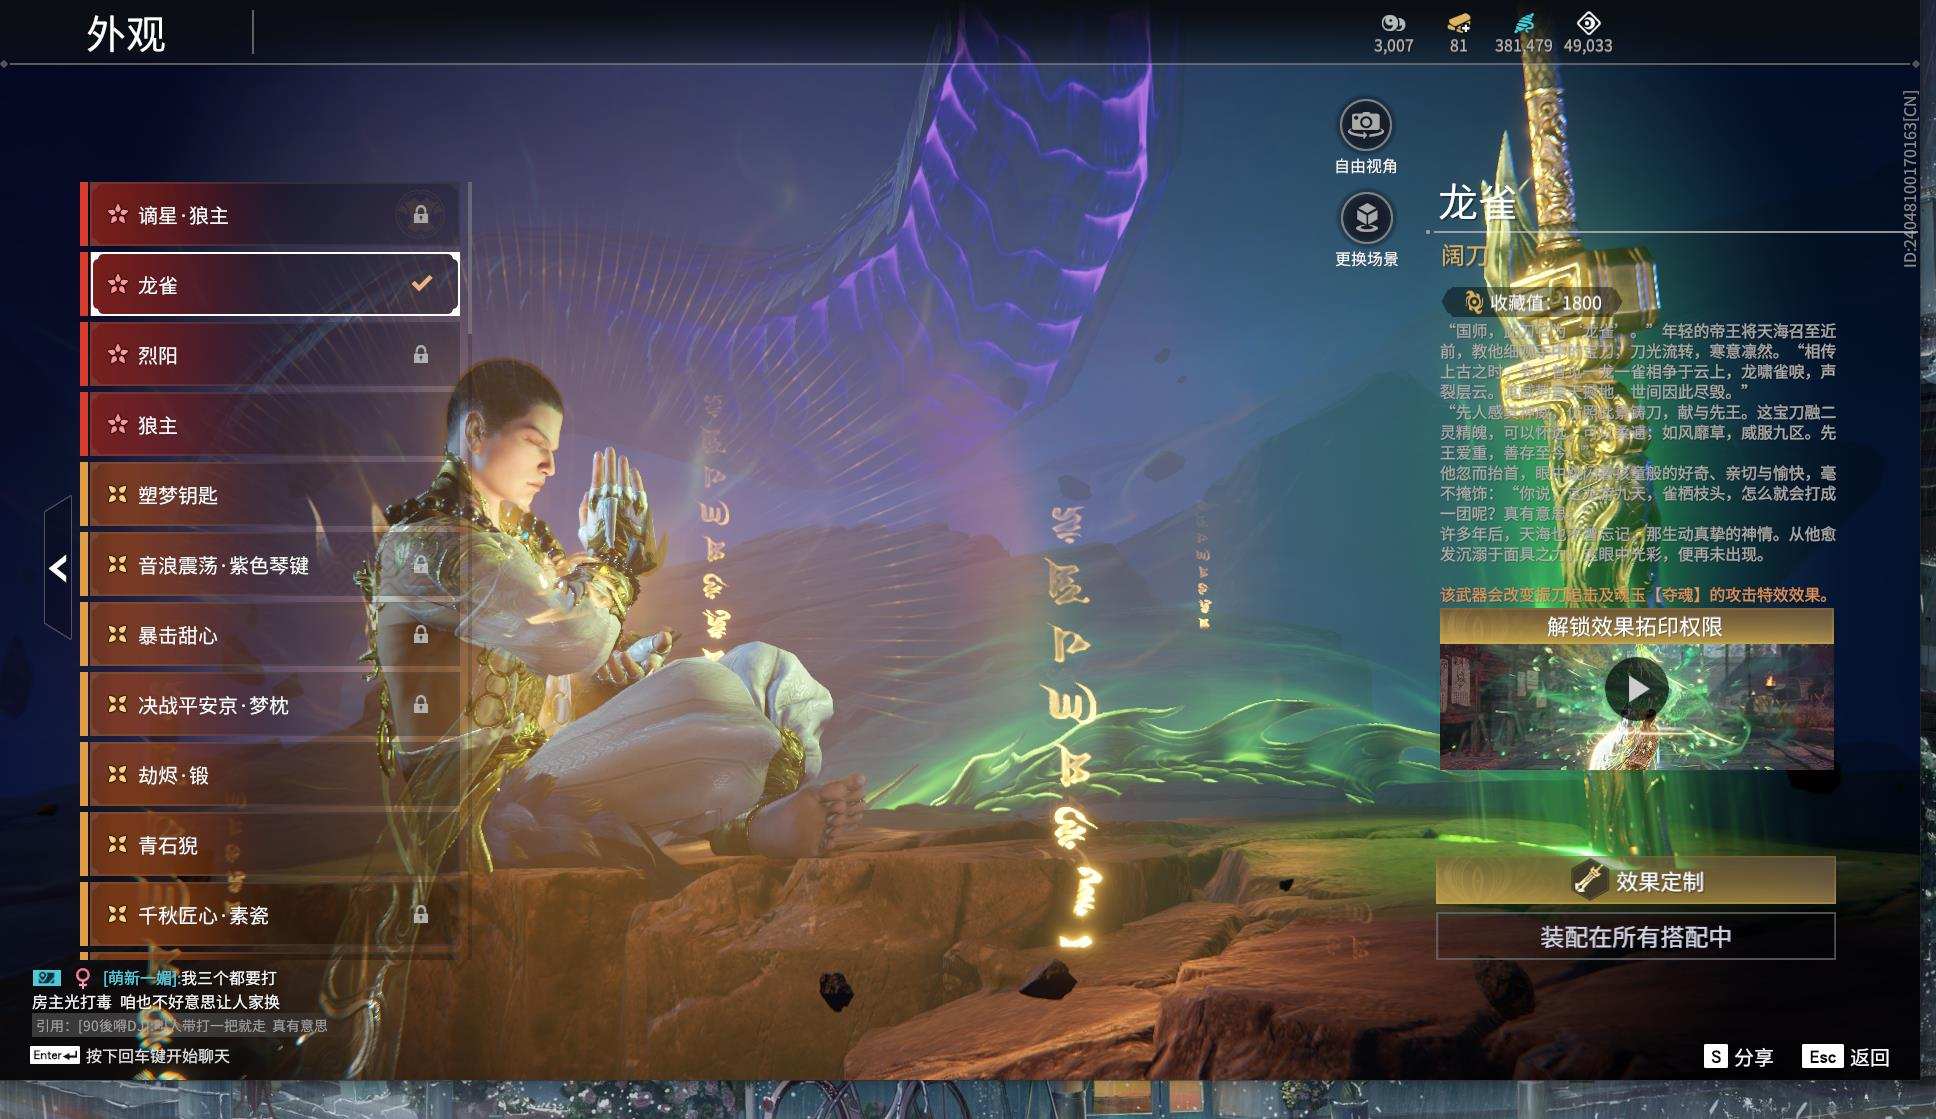
Task: Click the rarity icon on 青石猊 row
Action: pyautogui.click(x=118, y=845)
